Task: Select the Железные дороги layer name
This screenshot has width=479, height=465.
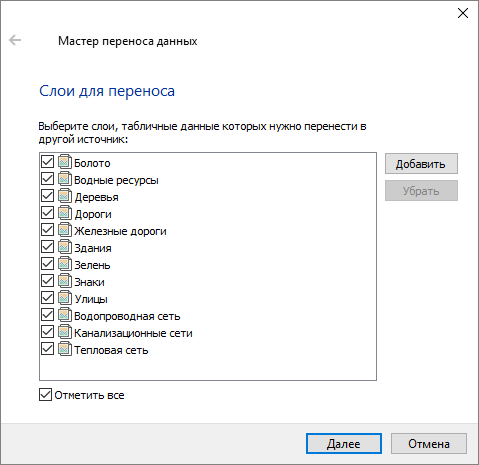Action: coord(120,231)
